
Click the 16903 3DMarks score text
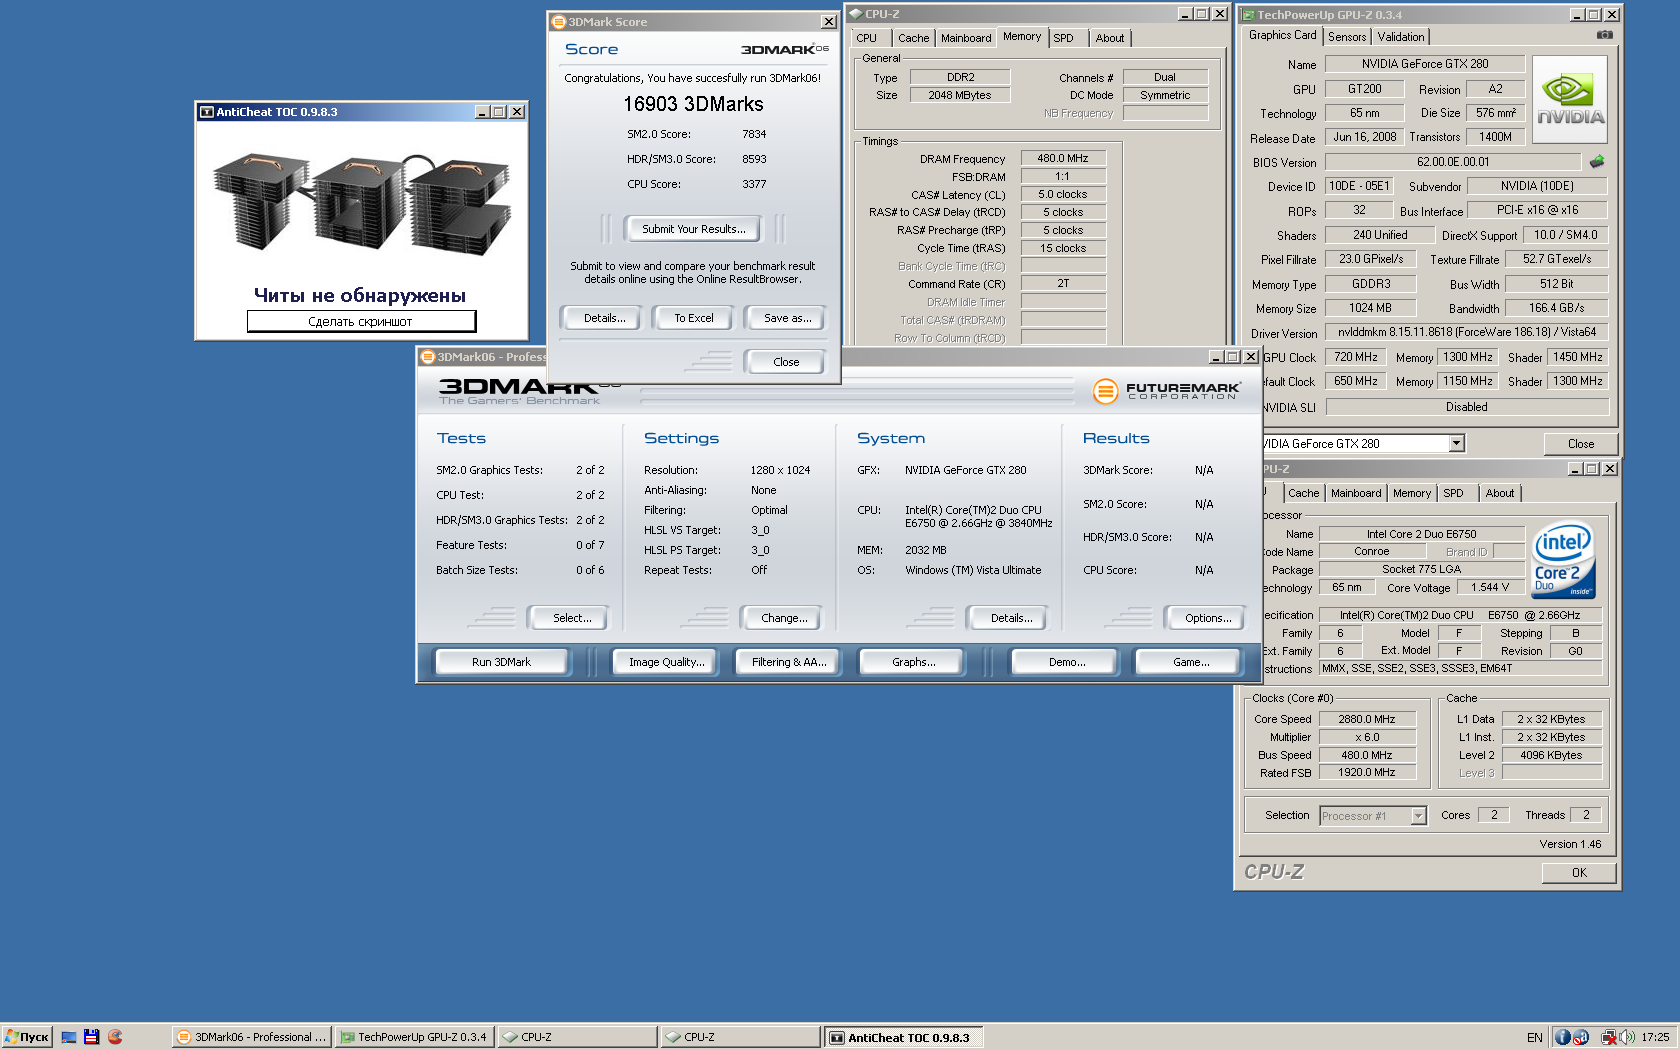(693, 104)
